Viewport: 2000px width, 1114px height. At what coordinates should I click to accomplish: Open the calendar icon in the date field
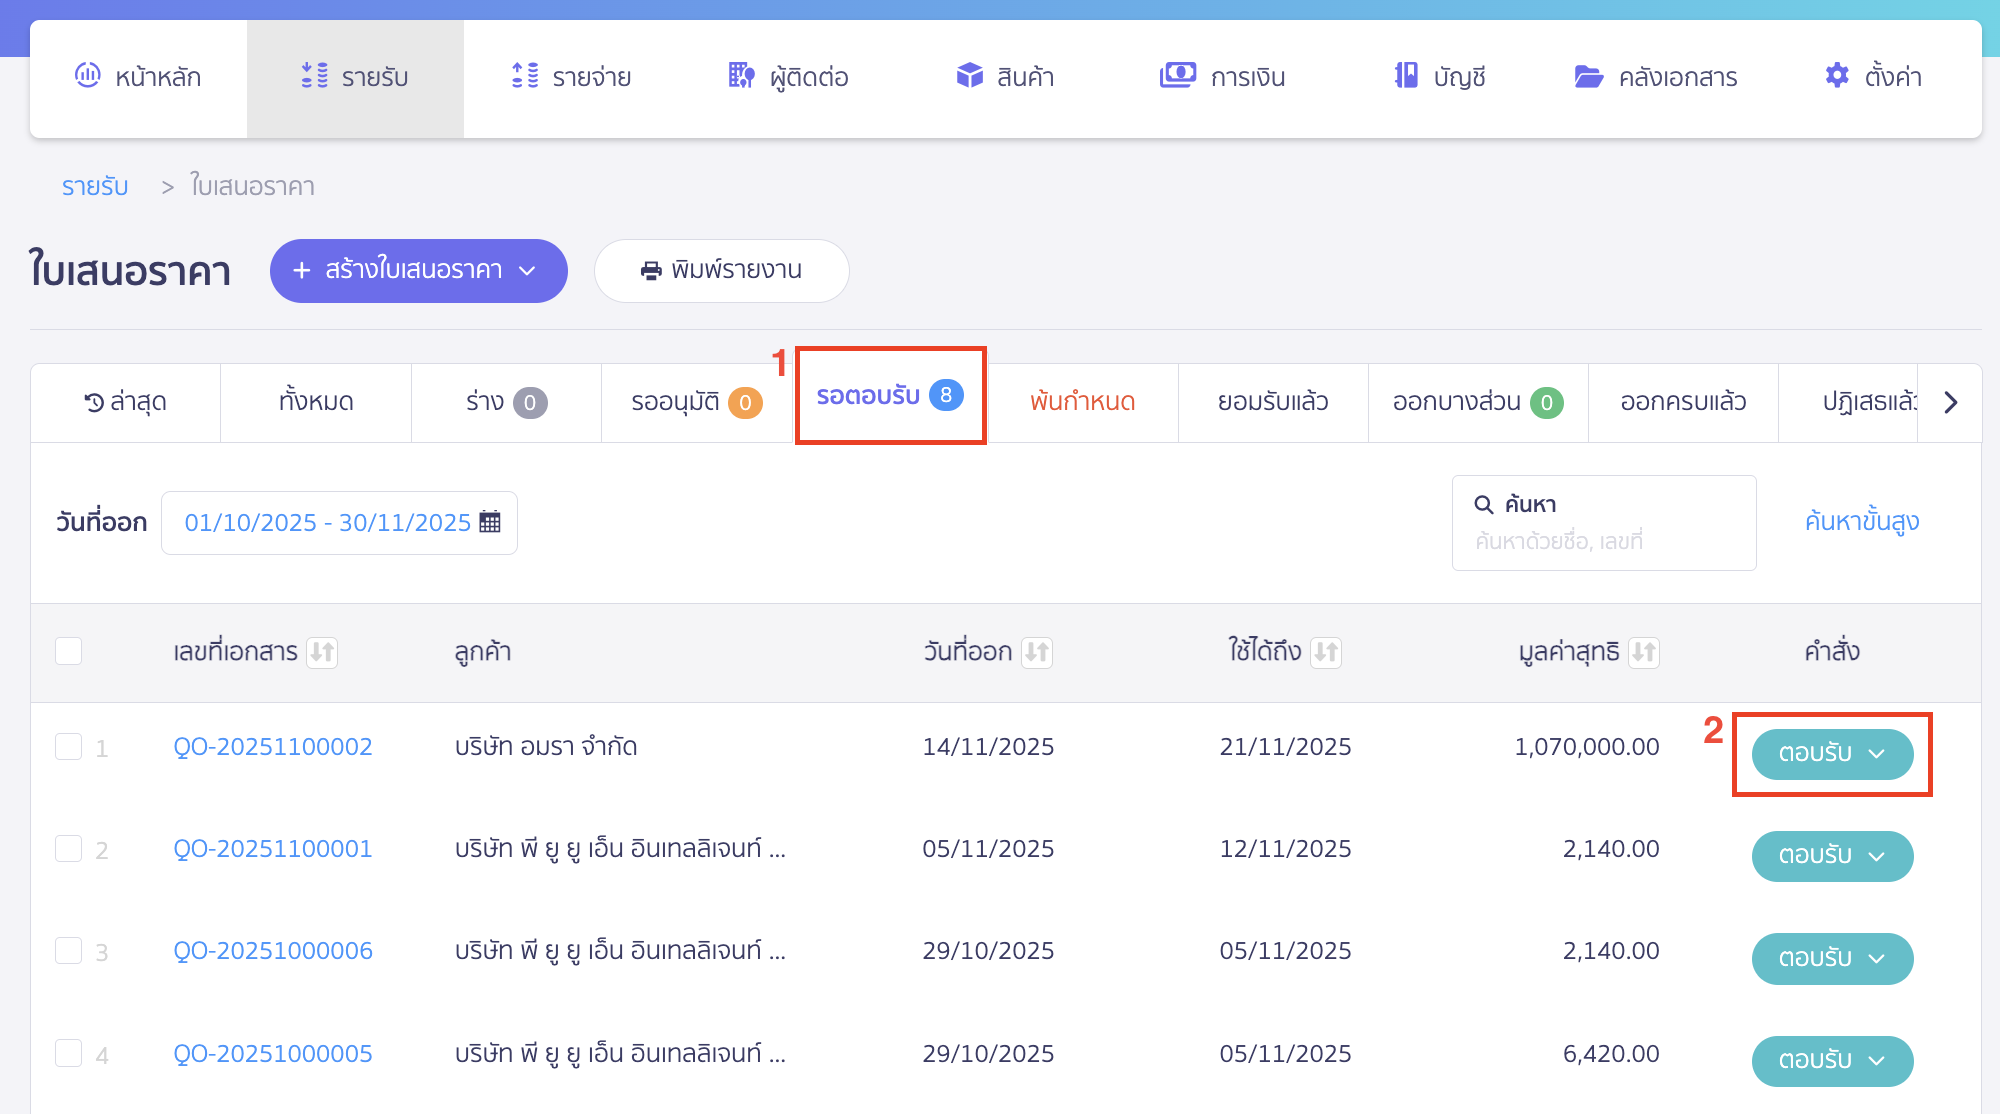point(489,522)
